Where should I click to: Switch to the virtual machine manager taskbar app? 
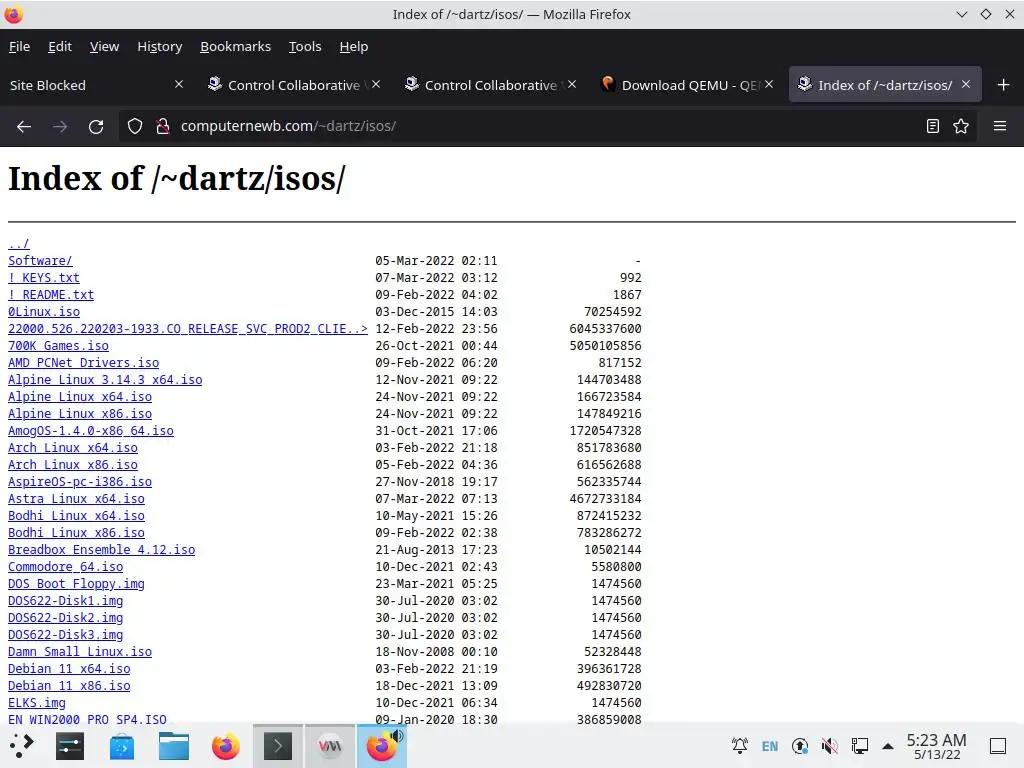[x=330, y=746]
